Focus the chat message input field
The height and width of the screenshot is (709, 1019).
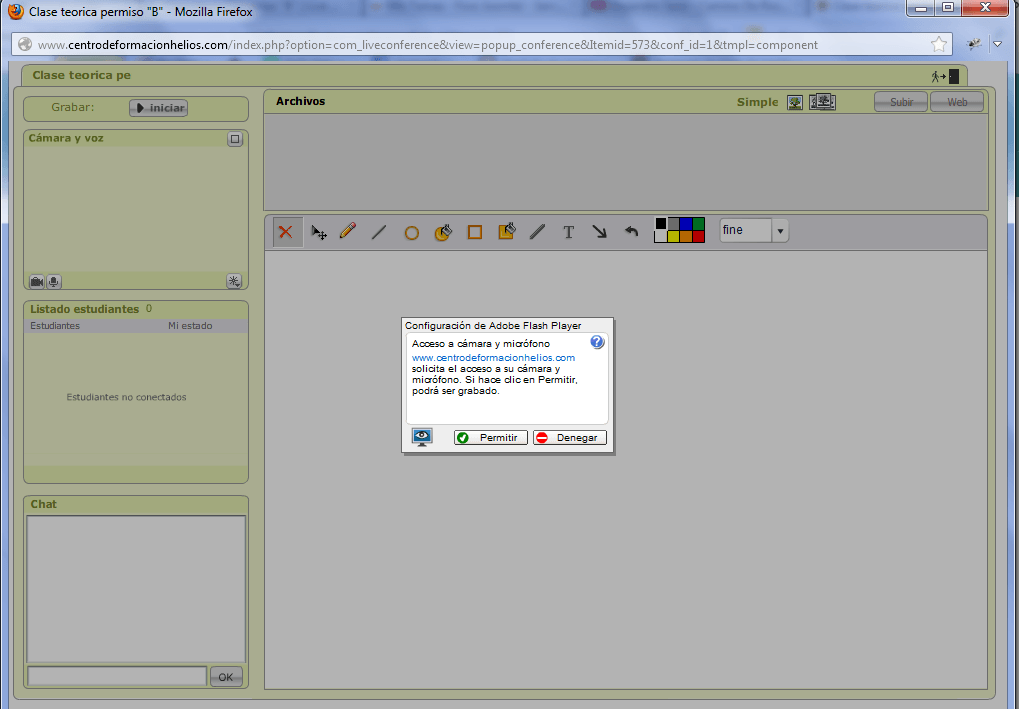coord(117,677)
